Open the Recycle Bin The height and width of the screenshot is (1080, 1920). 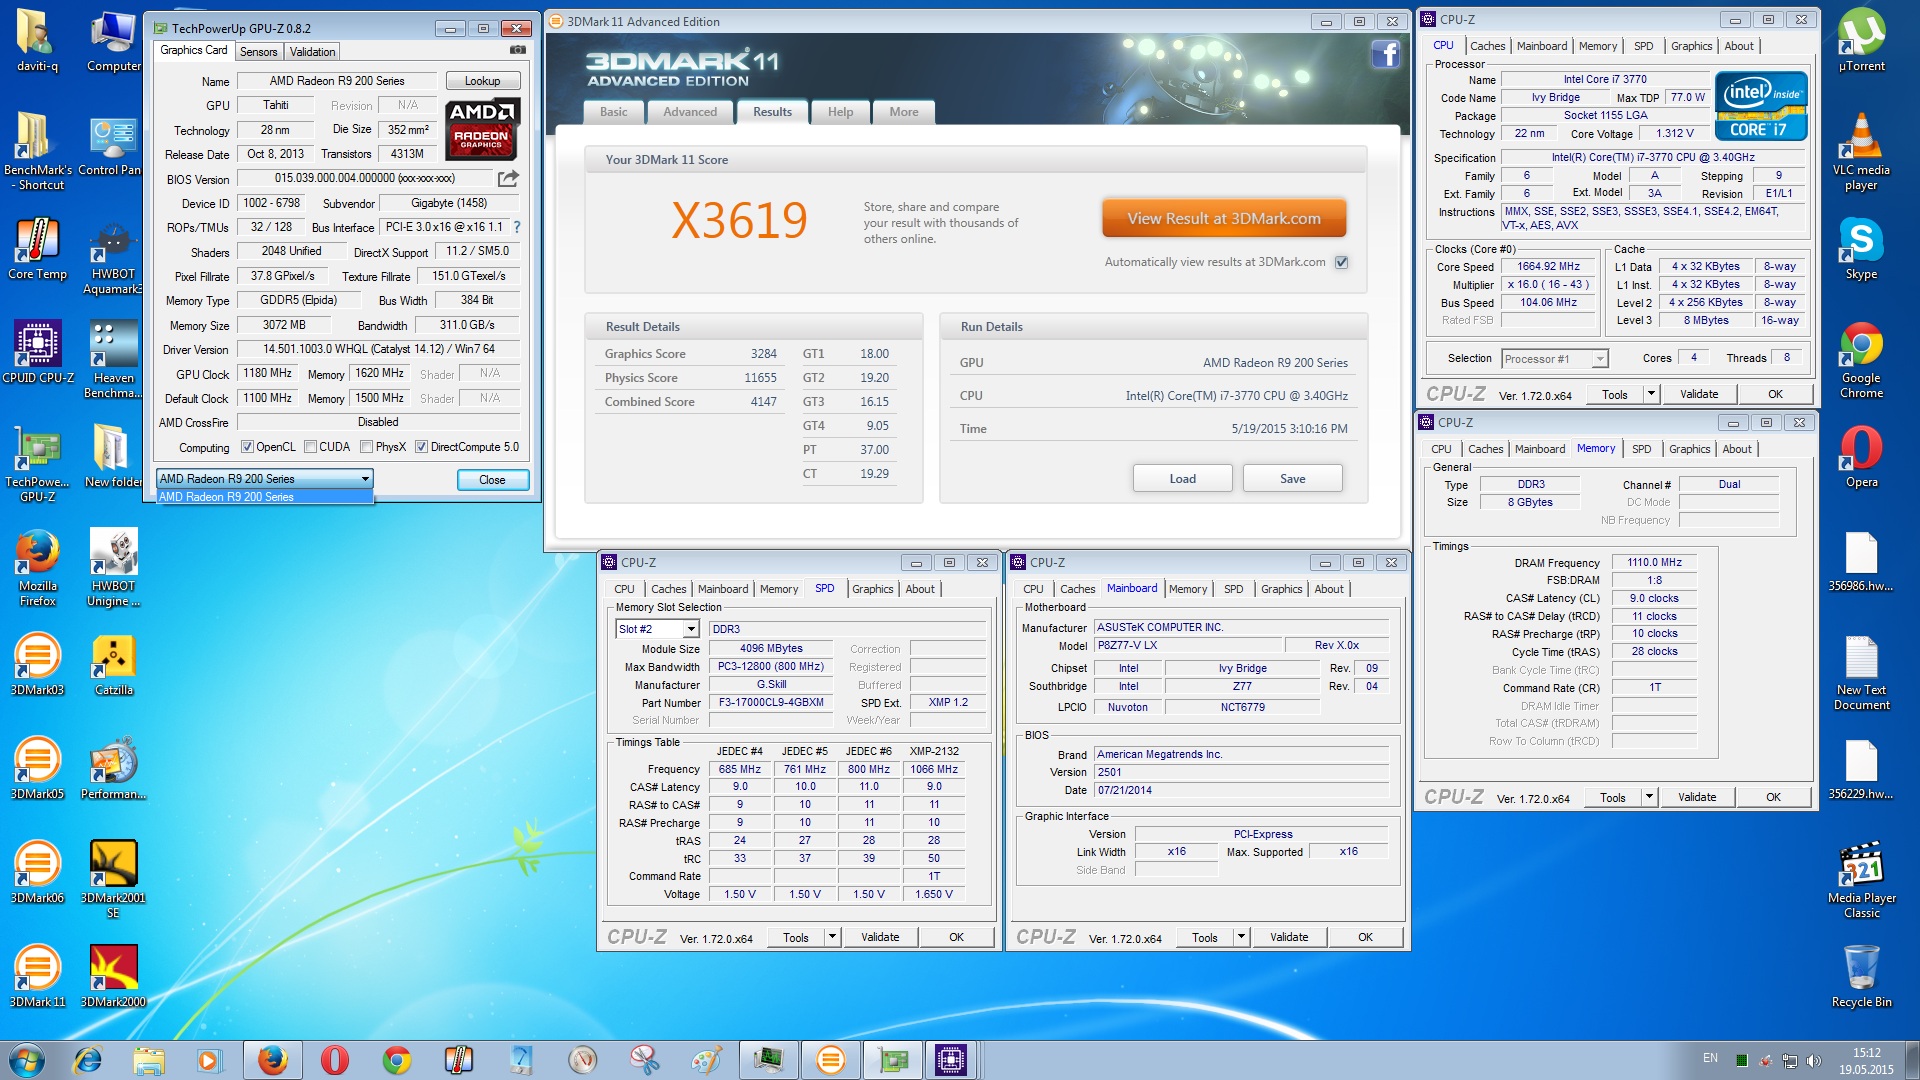click(1861, 978)
